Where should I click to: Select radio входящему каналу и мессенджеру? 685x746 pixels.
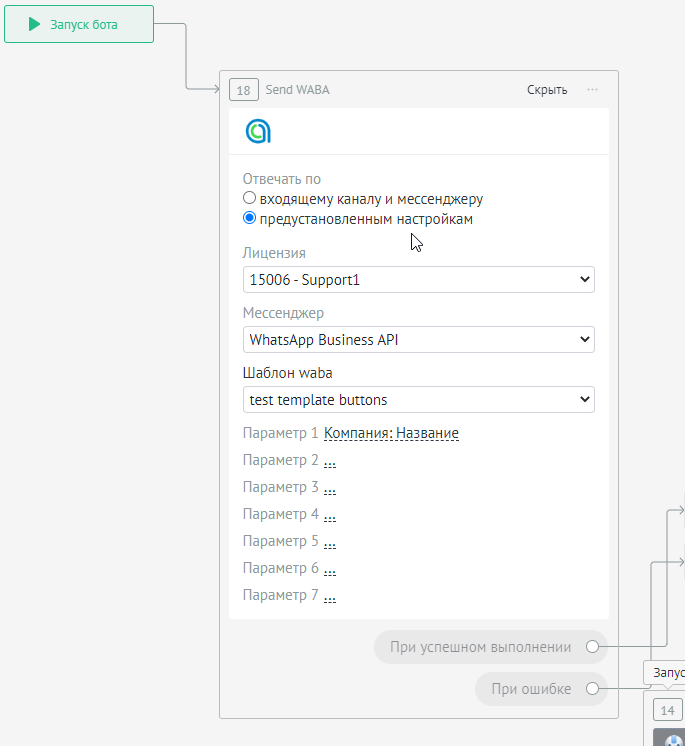(250, 199)
